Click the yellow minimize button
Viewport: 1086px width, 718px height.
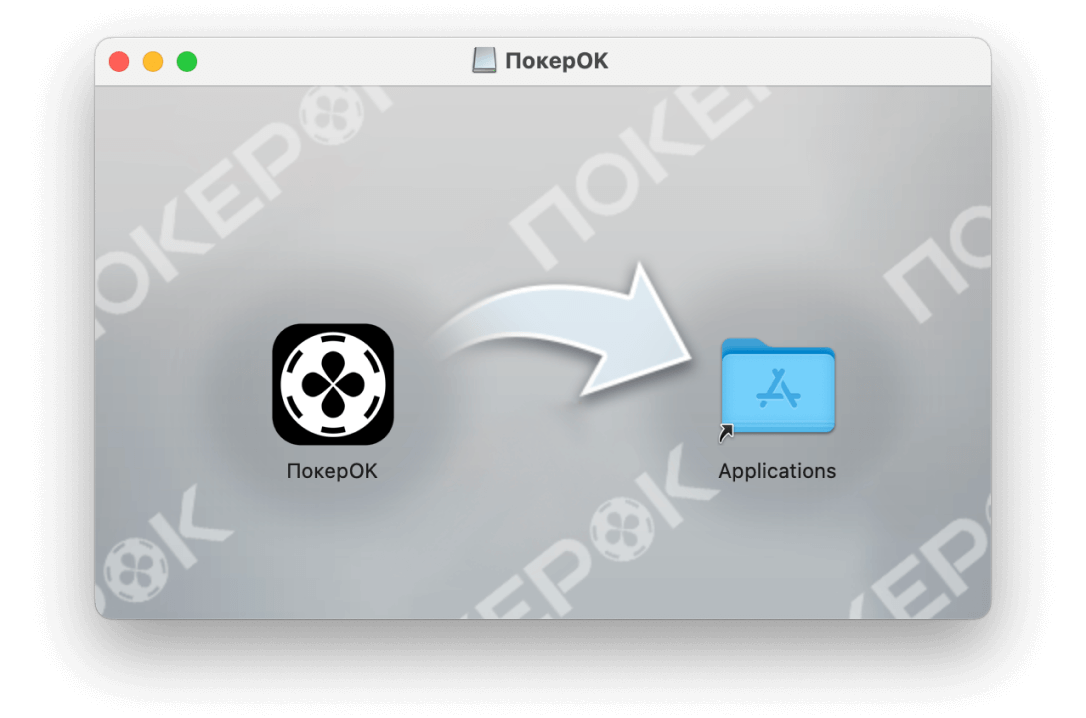point(152,60)
